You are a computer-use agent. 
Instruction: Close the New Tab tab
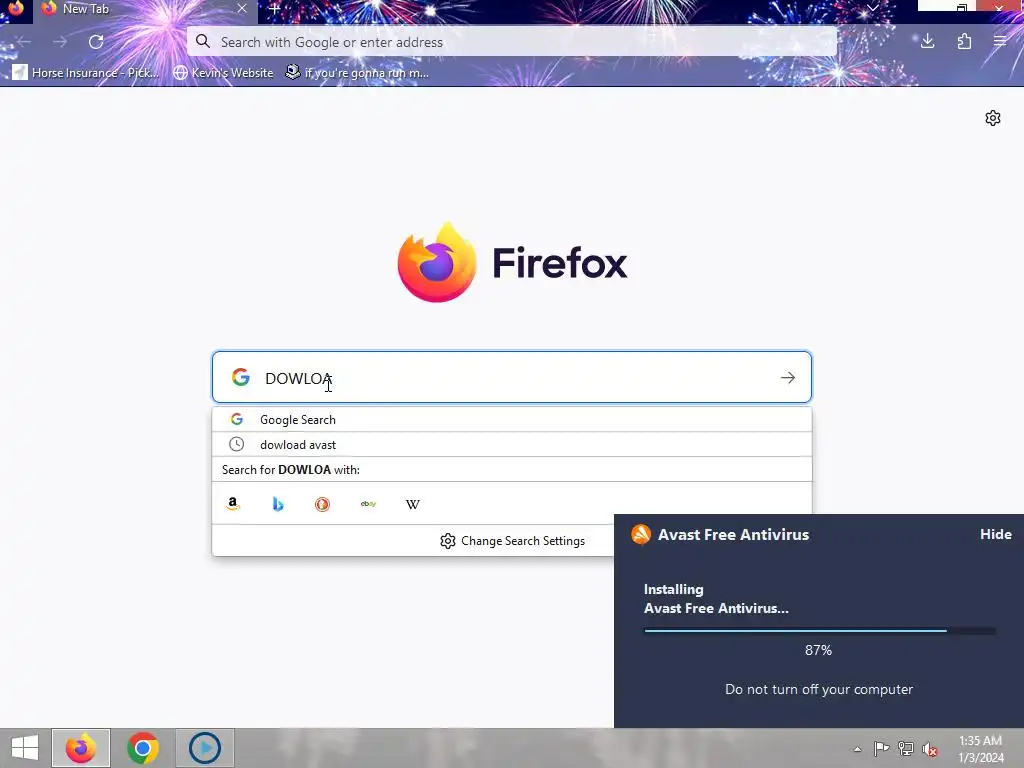[x=242, y=8]
